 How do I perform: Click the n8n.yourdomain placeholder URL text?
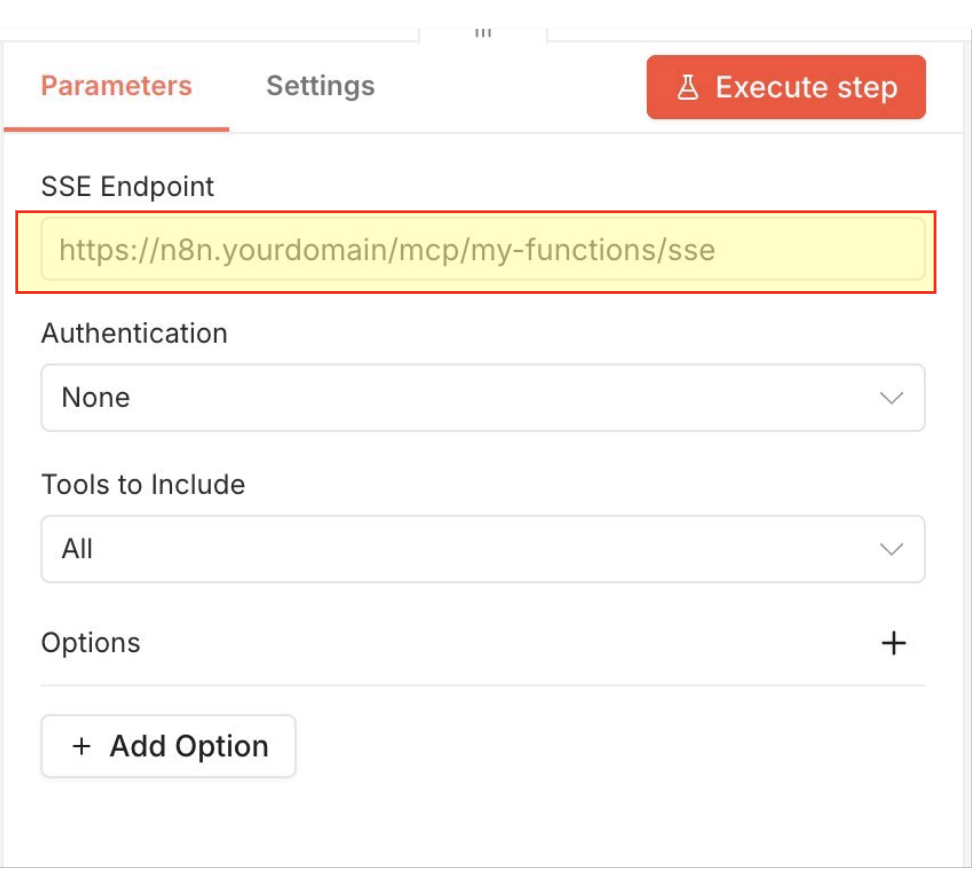(387, 250)
